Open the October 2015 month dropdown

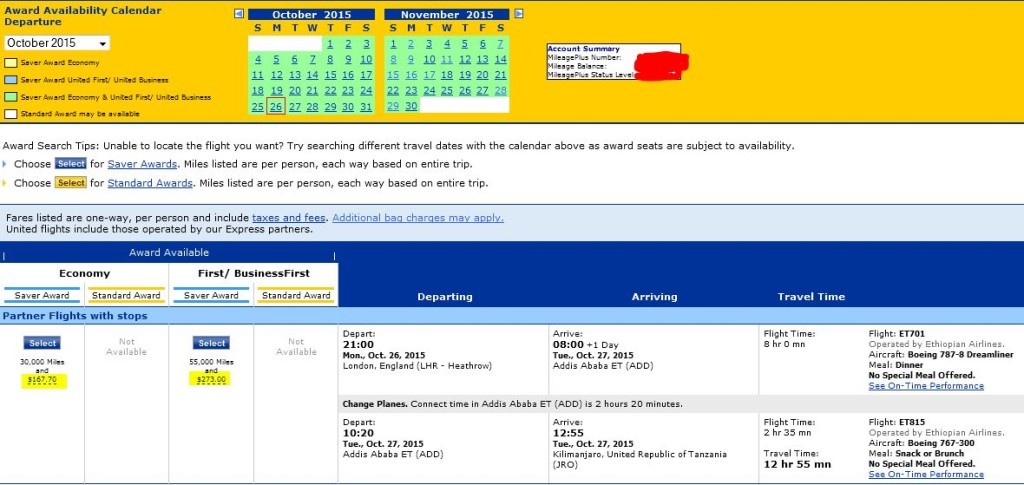57,43
